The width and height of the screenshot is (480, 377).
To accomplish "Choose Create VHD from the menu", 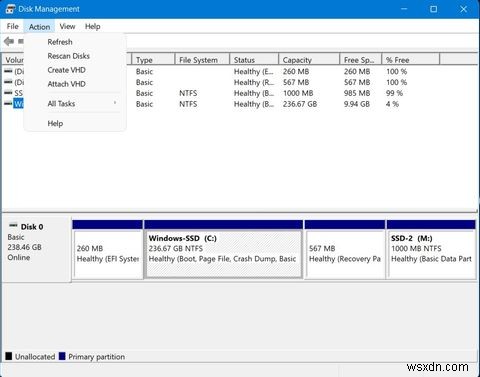I will click(66, 70).
